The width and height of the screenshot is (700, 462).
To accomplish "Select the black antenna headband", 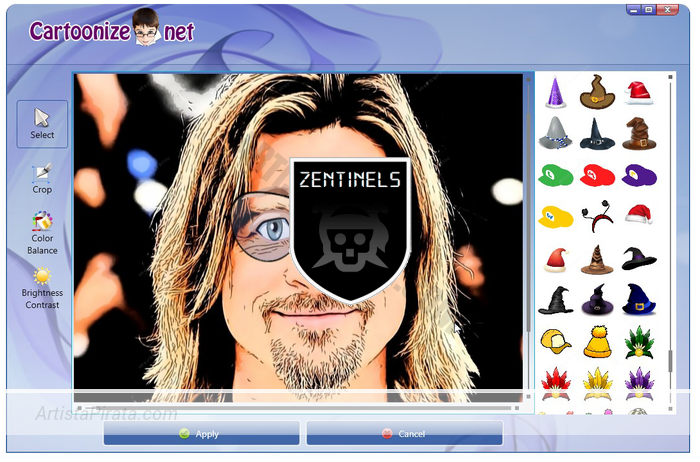I will click(597, 216).
